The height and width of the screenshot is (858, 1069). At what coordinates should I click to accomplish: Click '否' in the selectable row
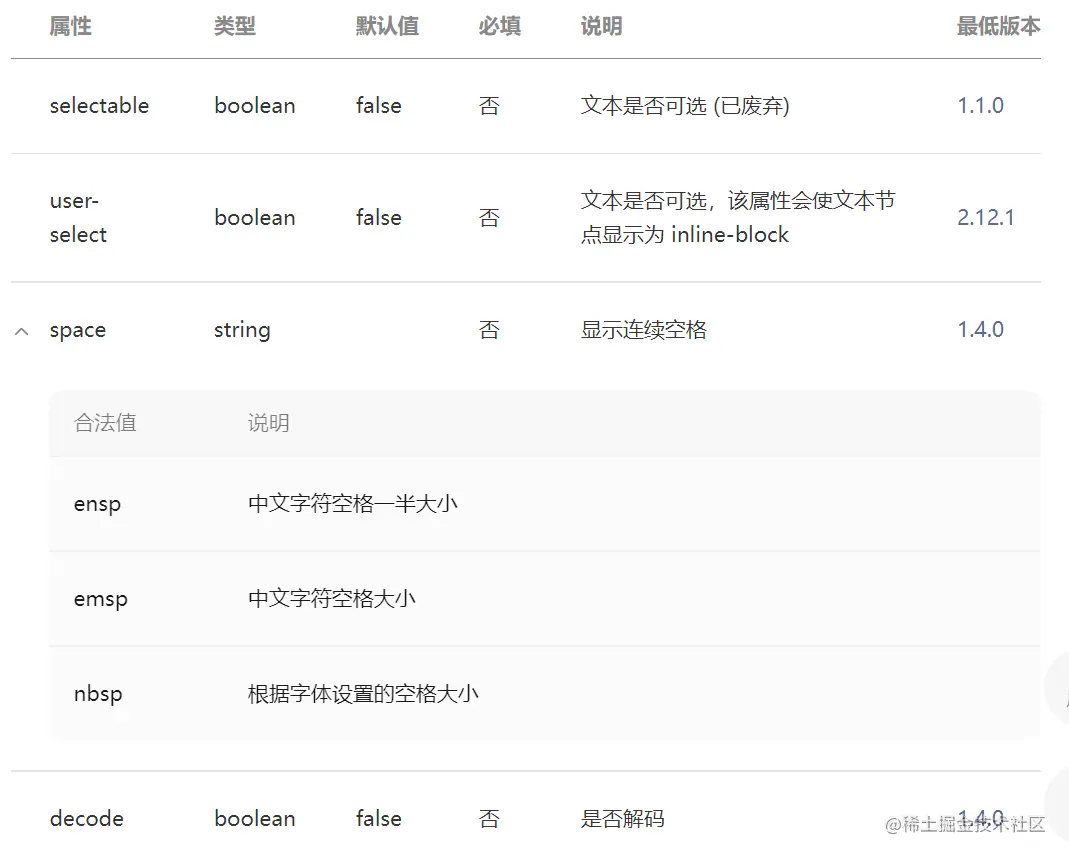[490, 106]
